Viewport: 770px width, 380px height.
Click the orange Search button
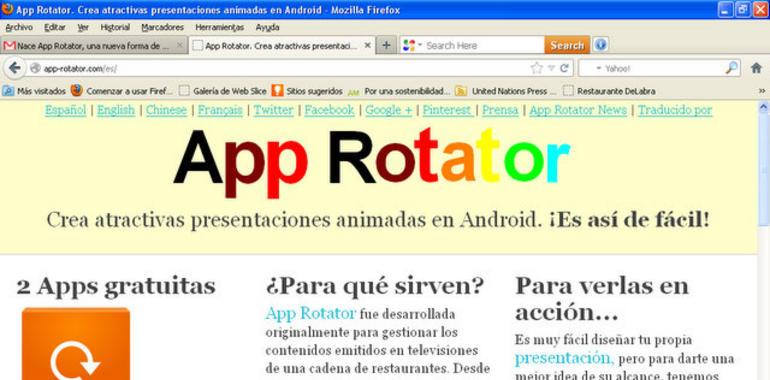[x=567, y=45]
